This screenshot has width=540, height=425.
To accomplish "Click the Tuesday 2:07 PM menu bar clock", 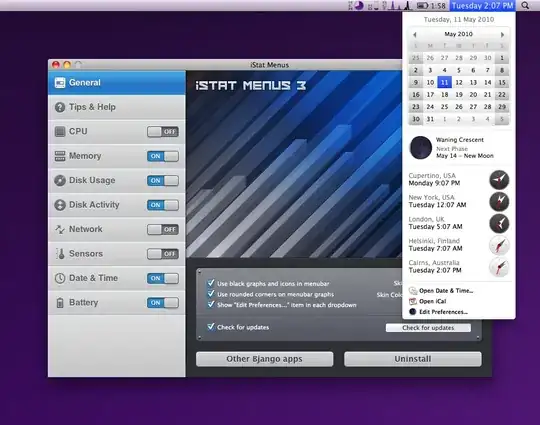I will 482,6.
